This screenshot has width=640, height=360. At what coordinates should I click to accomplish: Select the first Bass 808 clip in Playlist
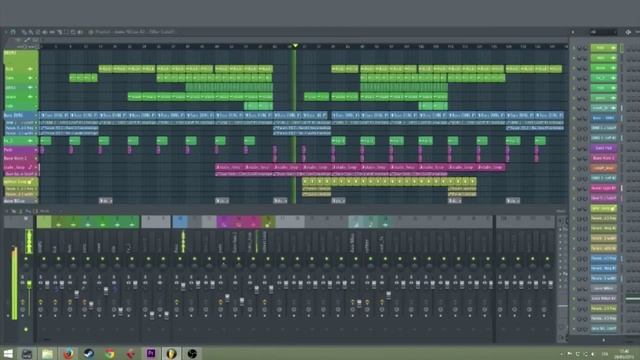54,116
